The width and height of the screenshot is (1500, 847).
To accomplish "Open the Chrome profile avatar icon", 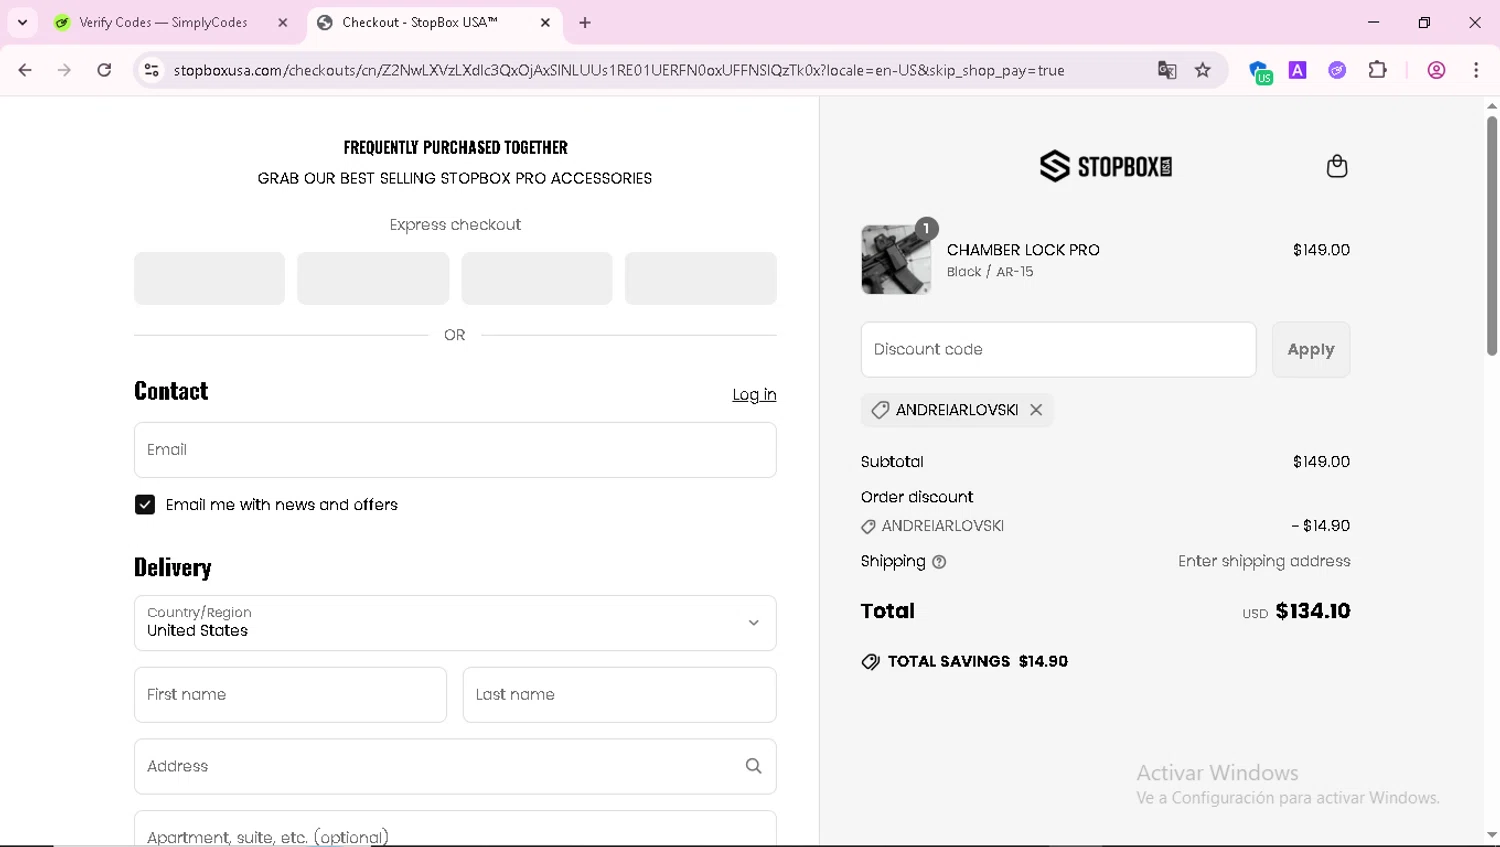I will 1437,70.
